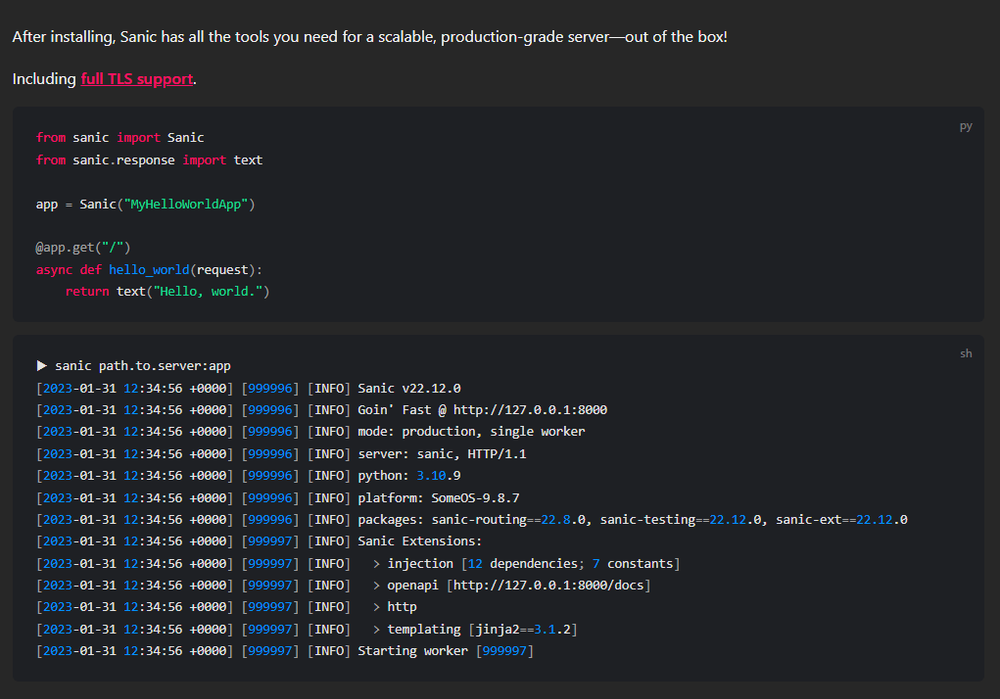Image resolution: width=1000 pixels, height=699 pixels.
Task: Click the string "Hello, world." in the return statement
Action: click(x=208, y=291)
